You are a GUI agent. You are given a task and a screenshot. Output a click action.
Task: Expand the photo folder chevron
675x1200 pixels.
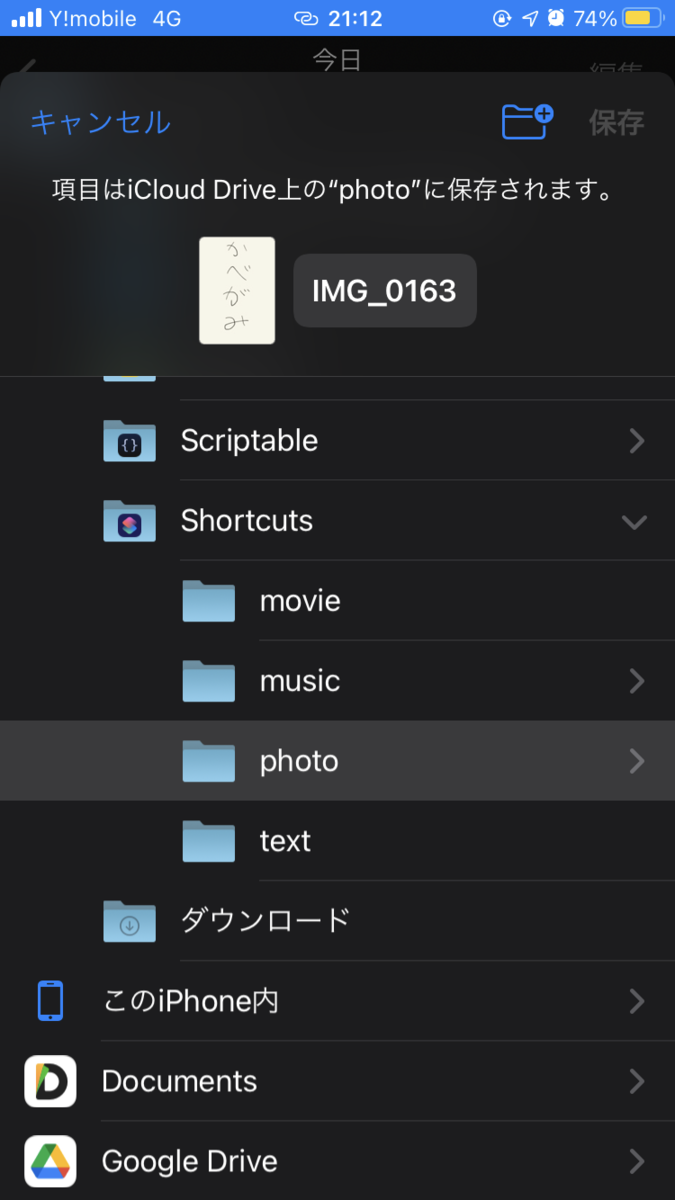pos(636,761)
